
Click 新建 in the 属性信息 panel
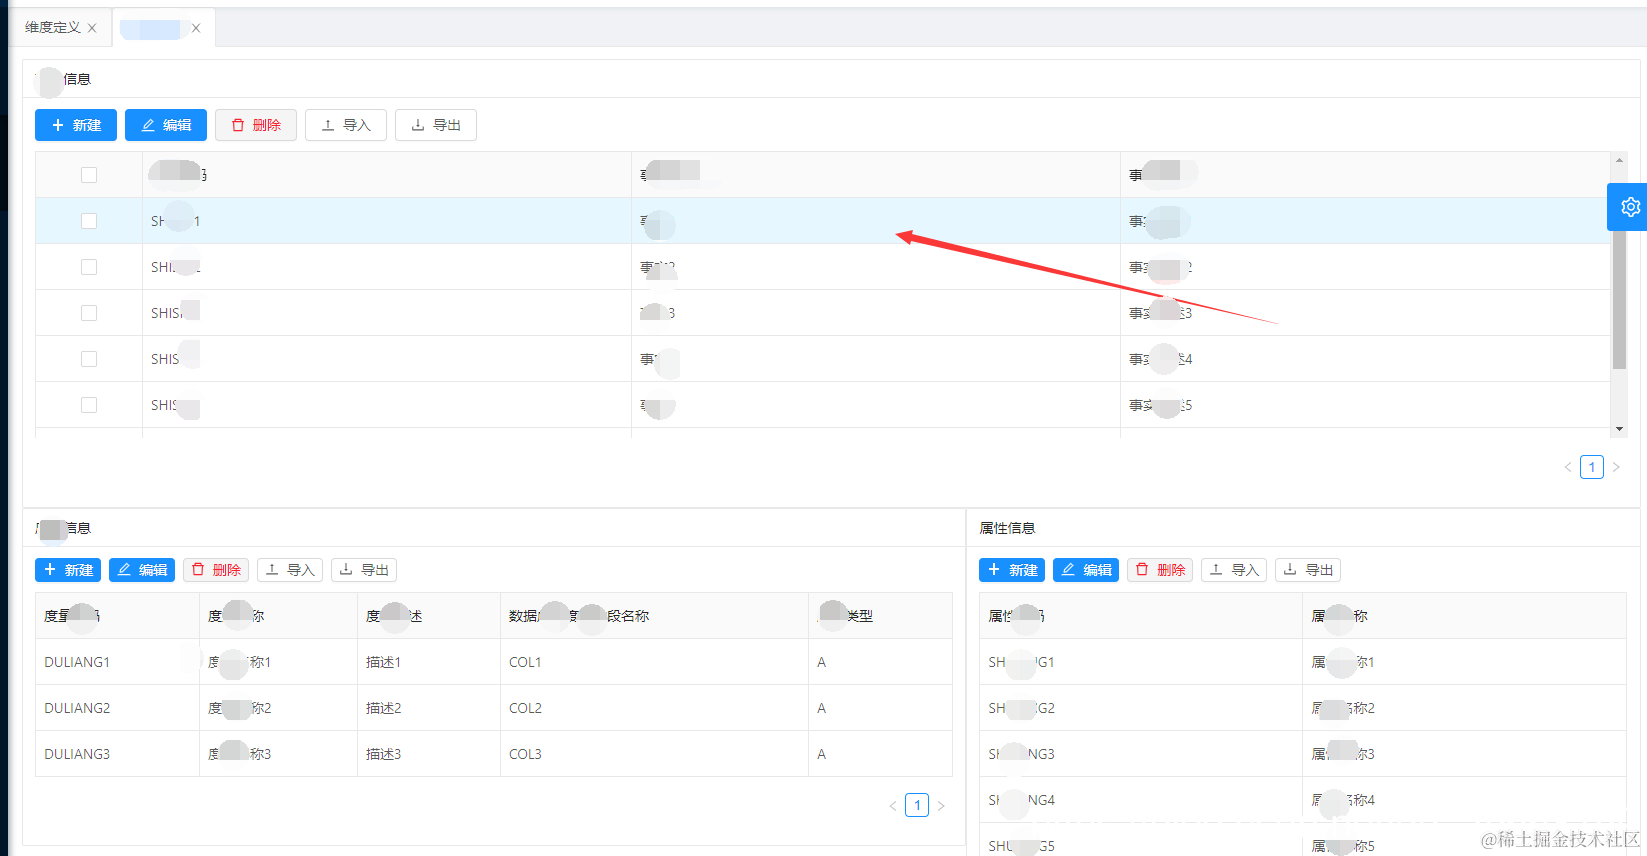1012,570
